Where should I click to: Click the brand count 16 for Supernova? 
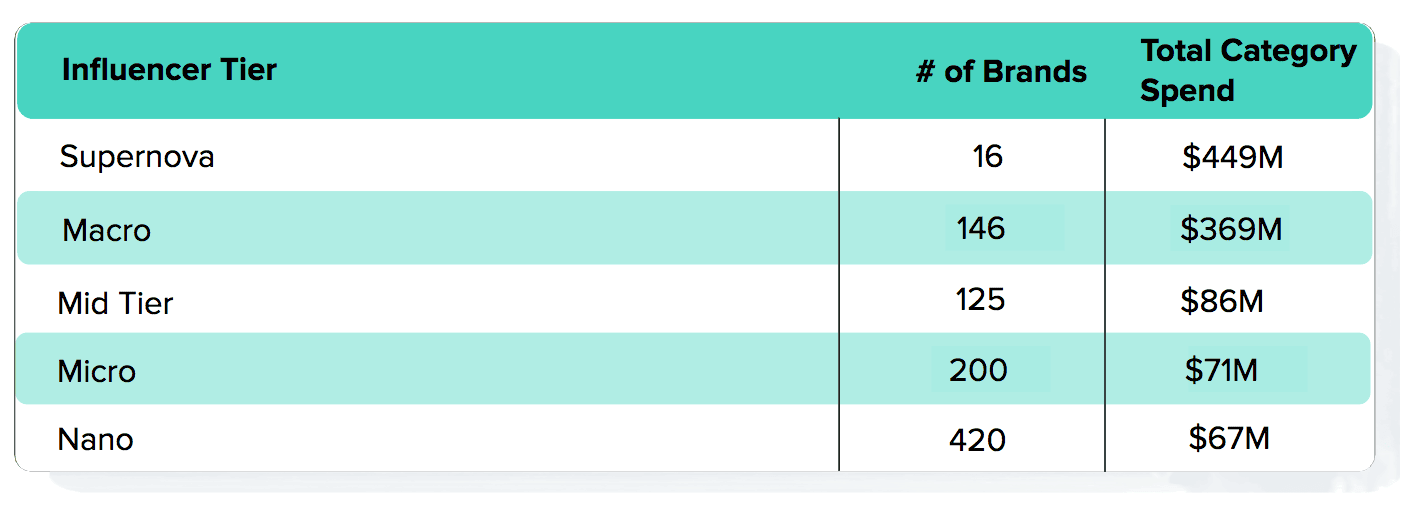pyautogui.click(x=987, y=156)
